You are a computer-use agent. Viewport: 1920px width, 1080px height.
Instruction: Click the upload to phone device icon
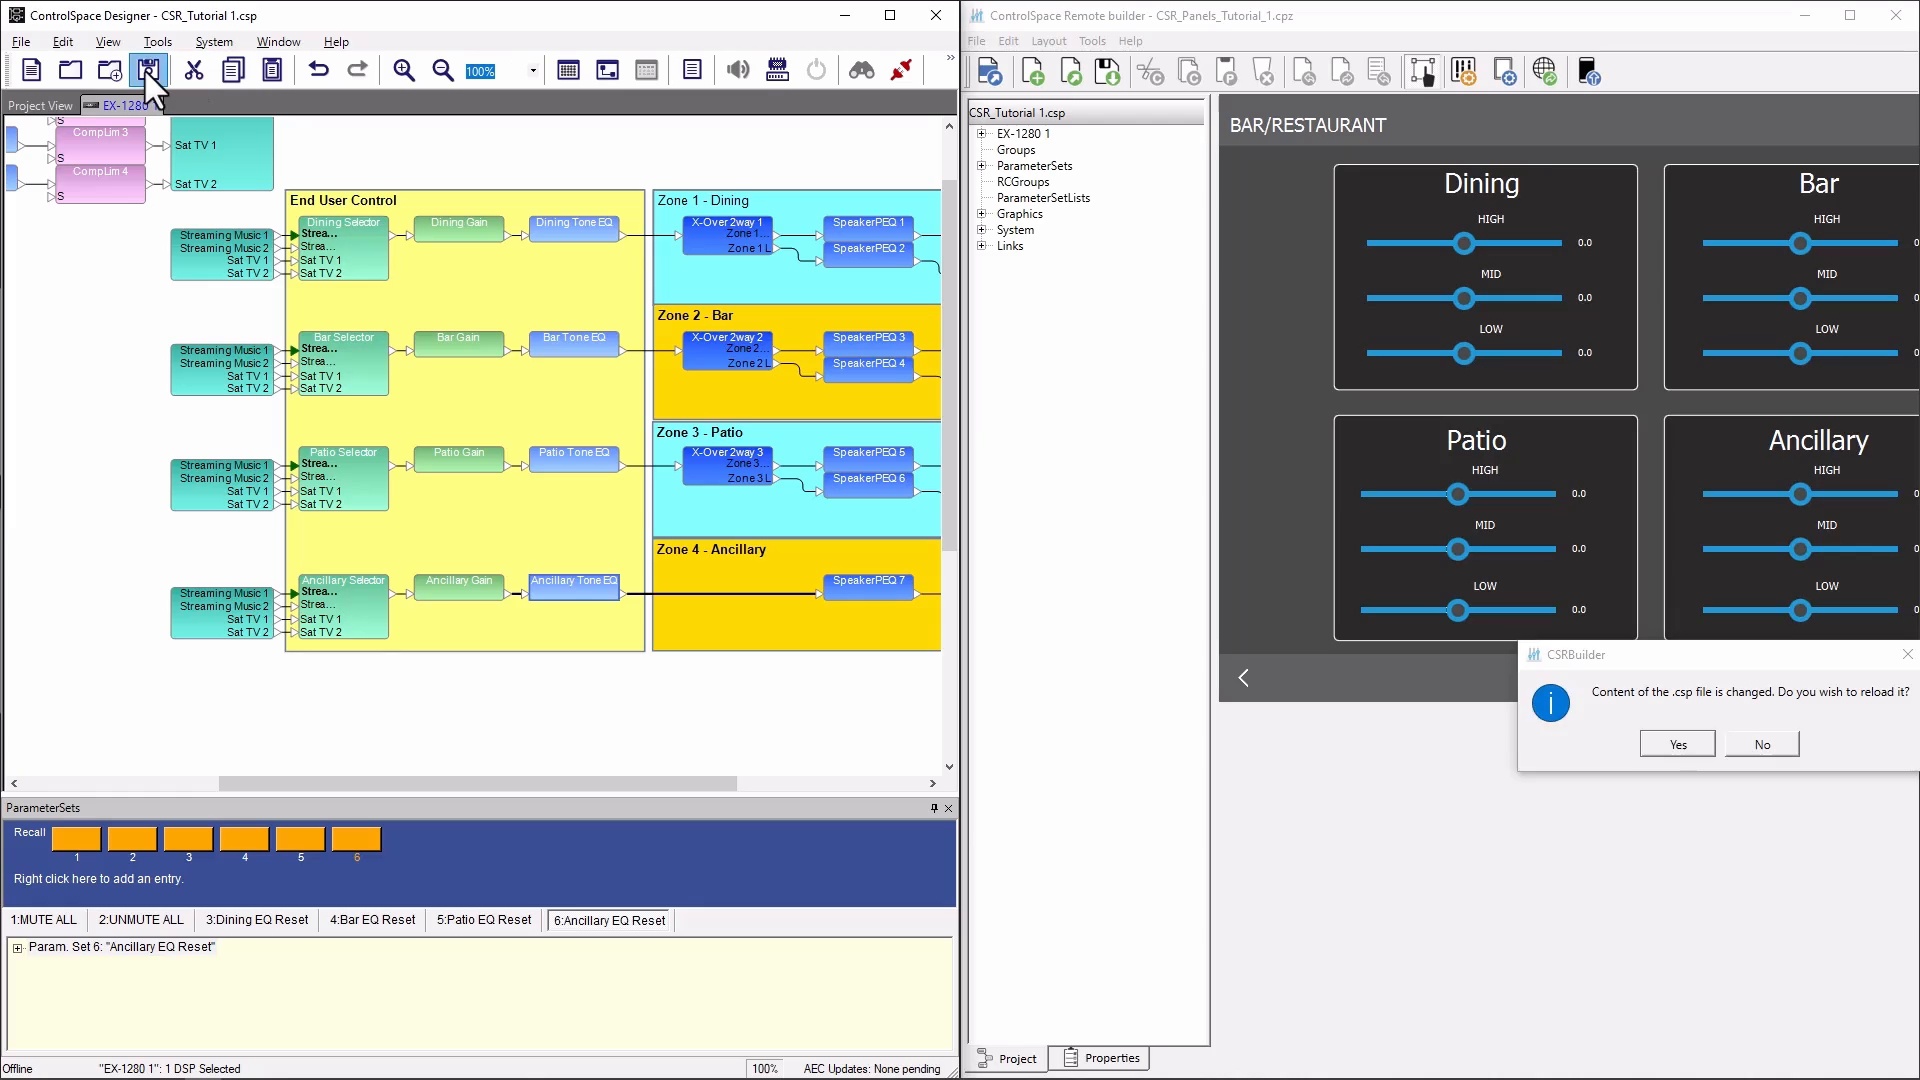click(x=1588, y=72)
